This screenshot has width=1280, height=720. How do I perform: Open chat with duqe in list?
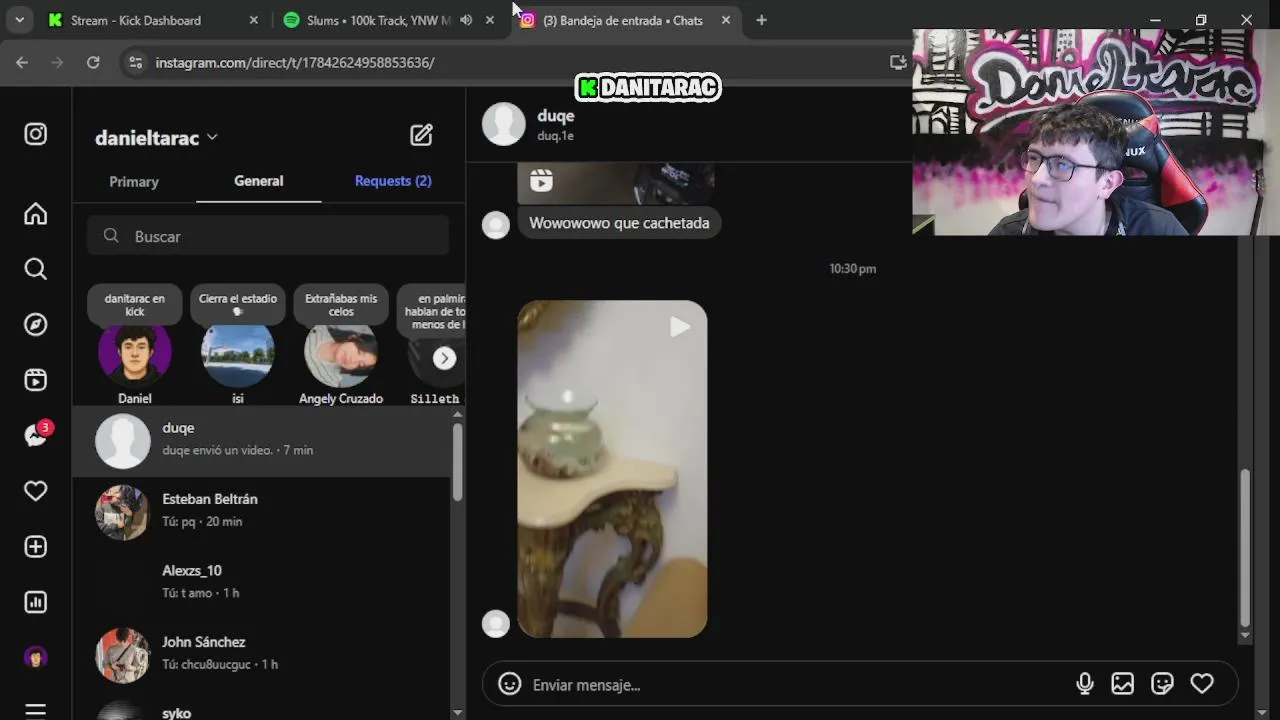262,441
